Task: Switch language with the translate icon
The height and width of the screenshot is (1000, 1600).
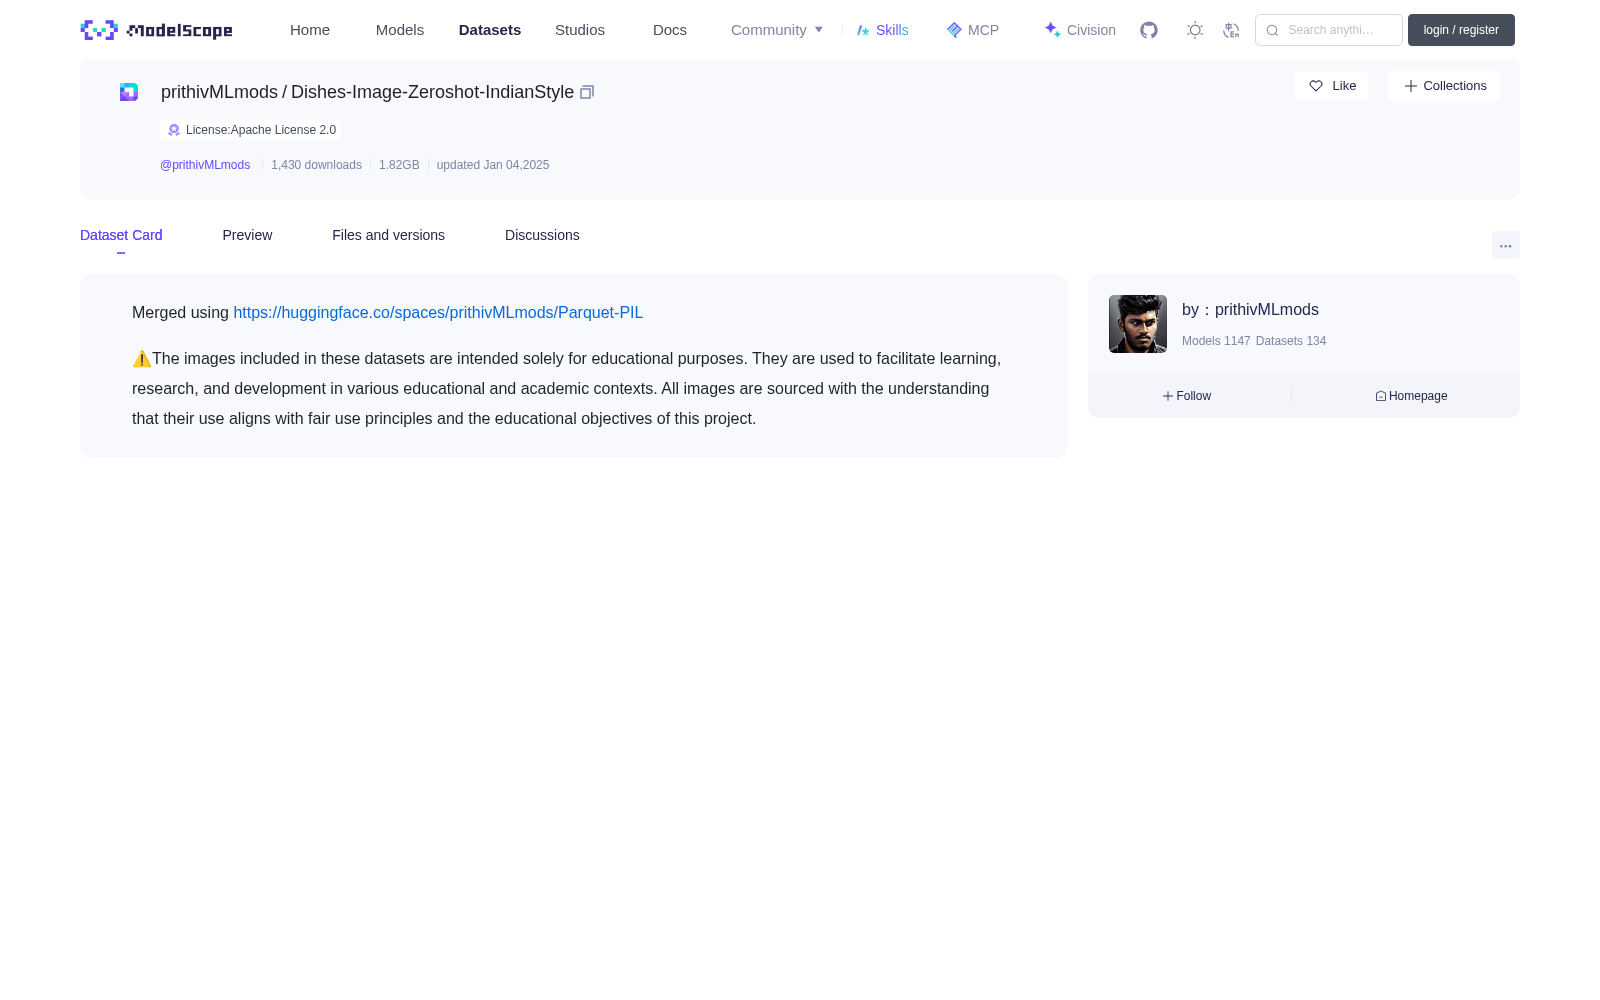Action: [1231, 30]
